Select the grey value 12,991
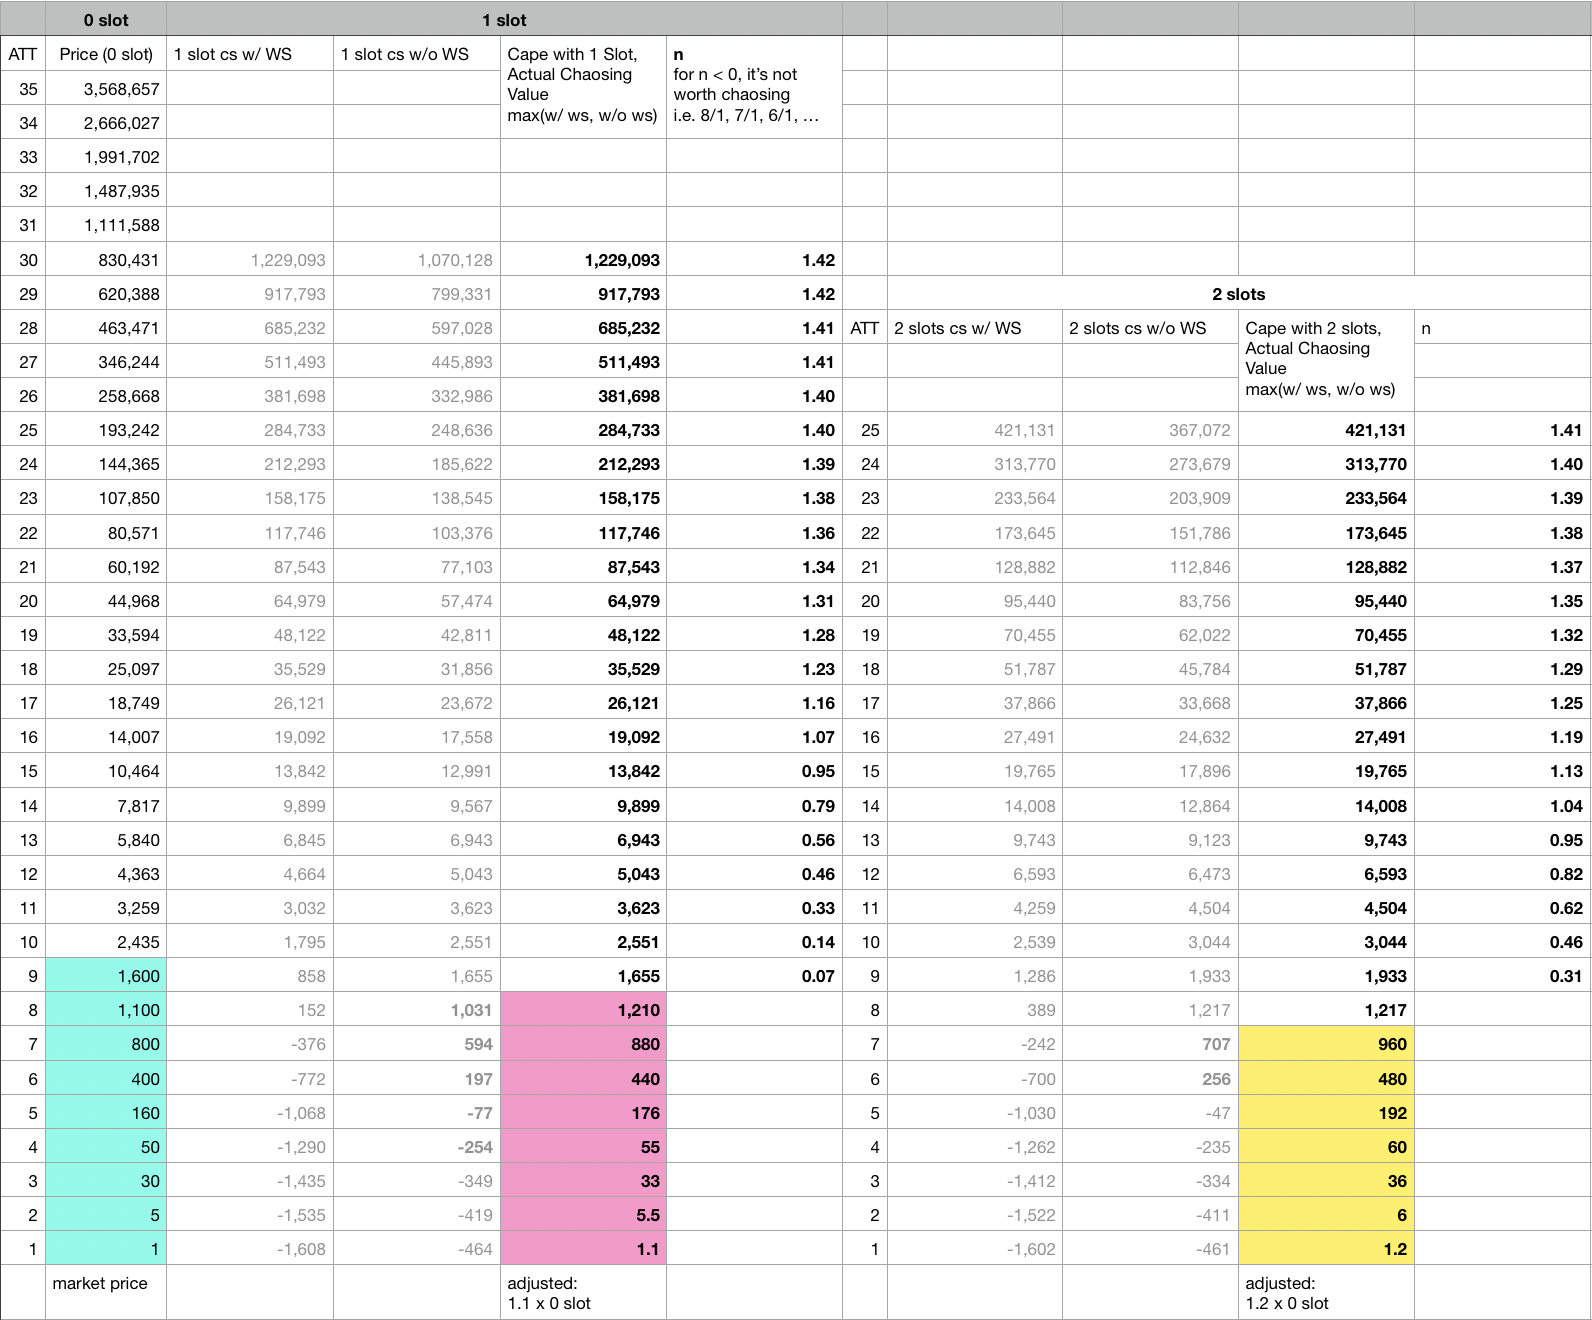Screen dimensions: 1592x1320 (x=417, y=771)
